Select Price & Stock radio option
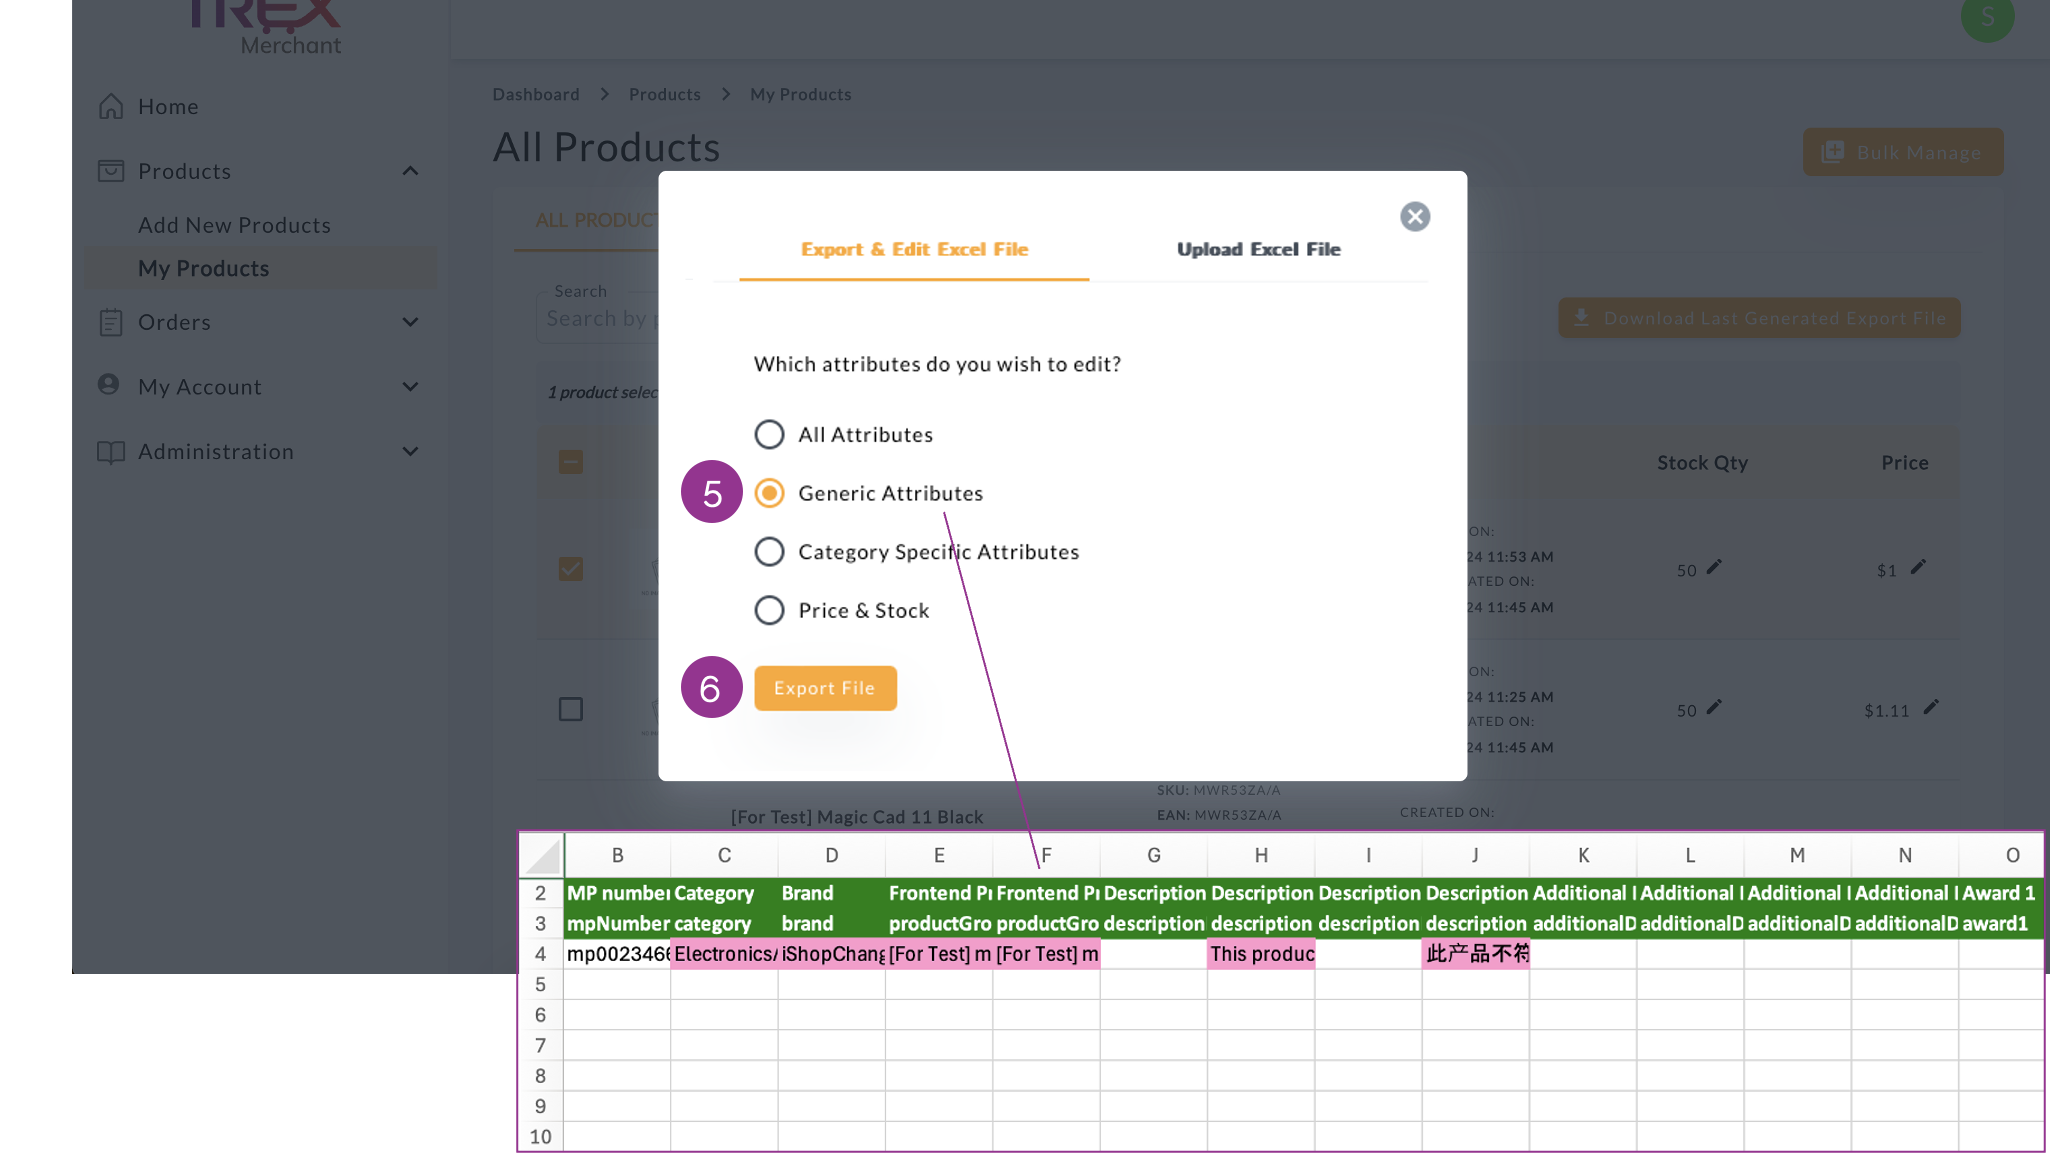 click(769, 610)
